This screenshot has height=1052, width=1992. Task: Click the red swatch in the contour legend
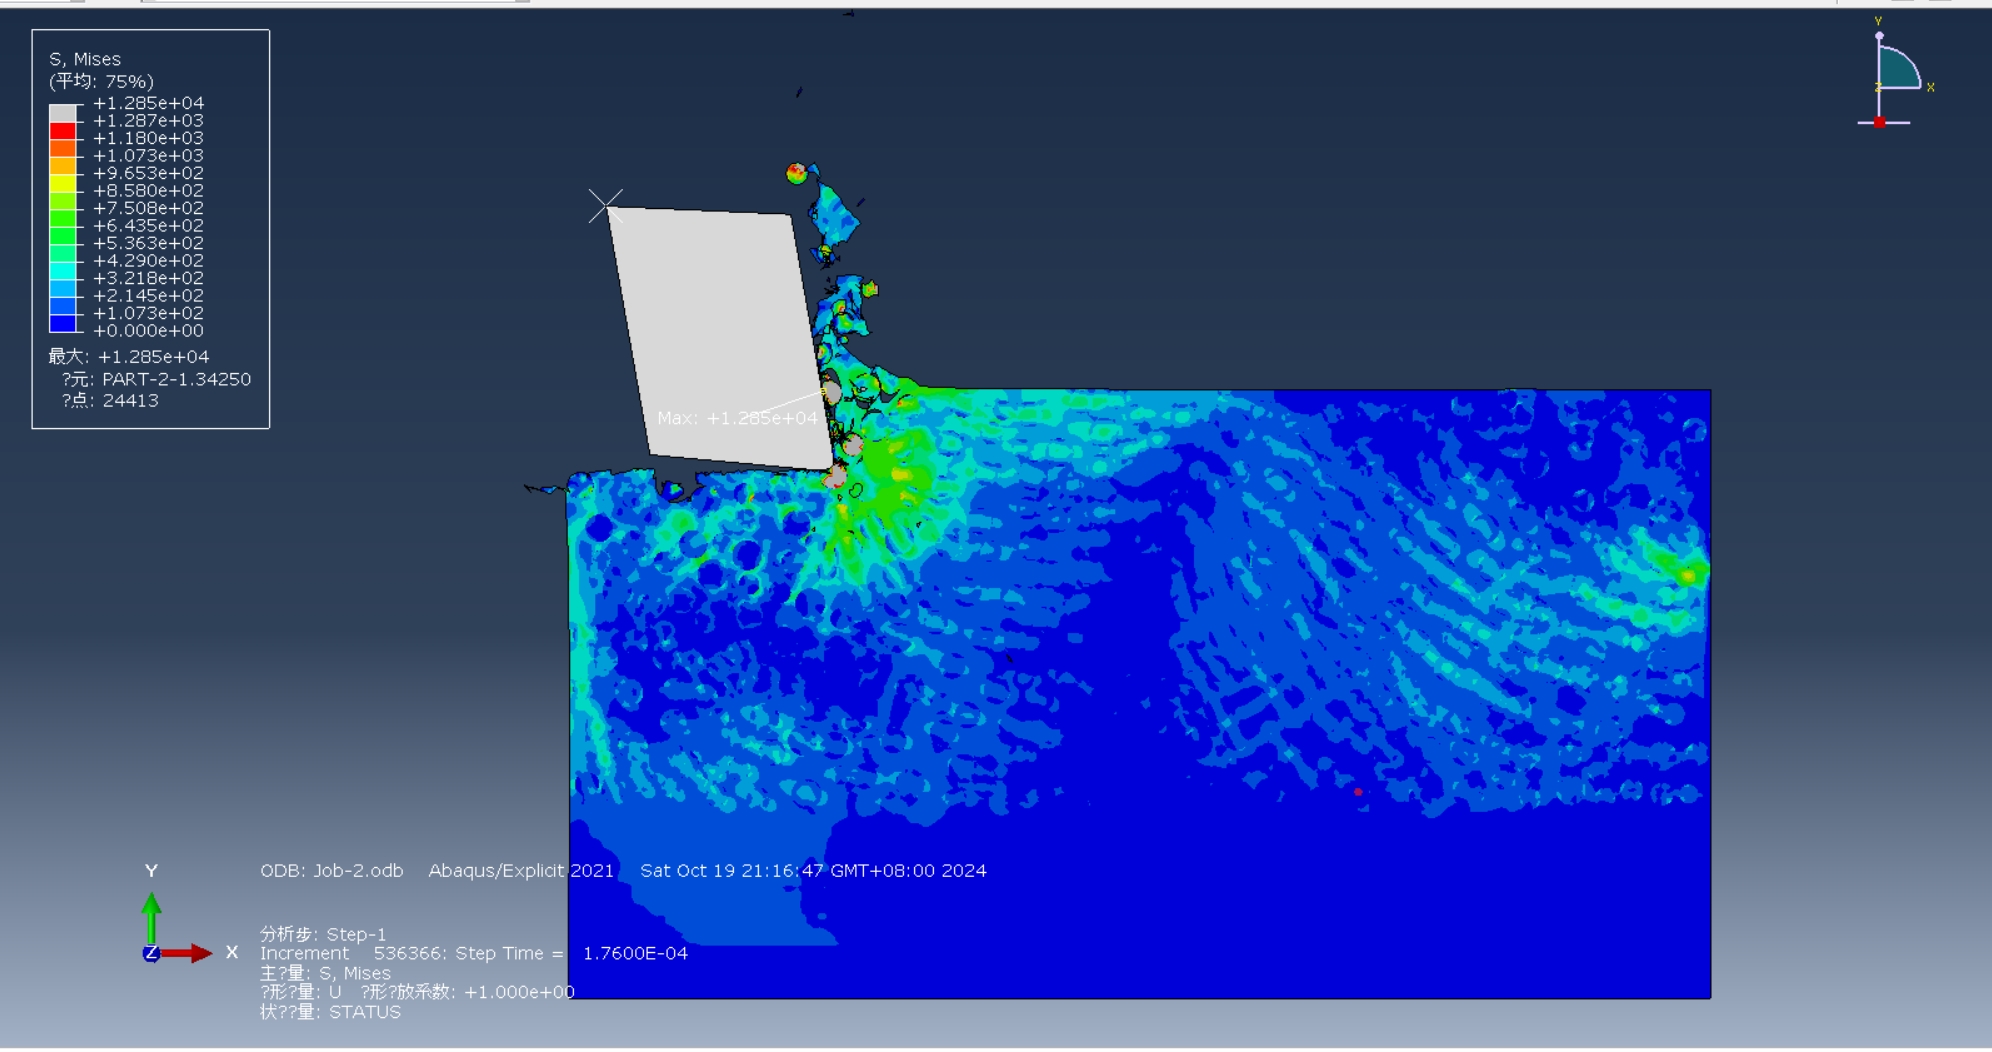[x=63, y=131]
